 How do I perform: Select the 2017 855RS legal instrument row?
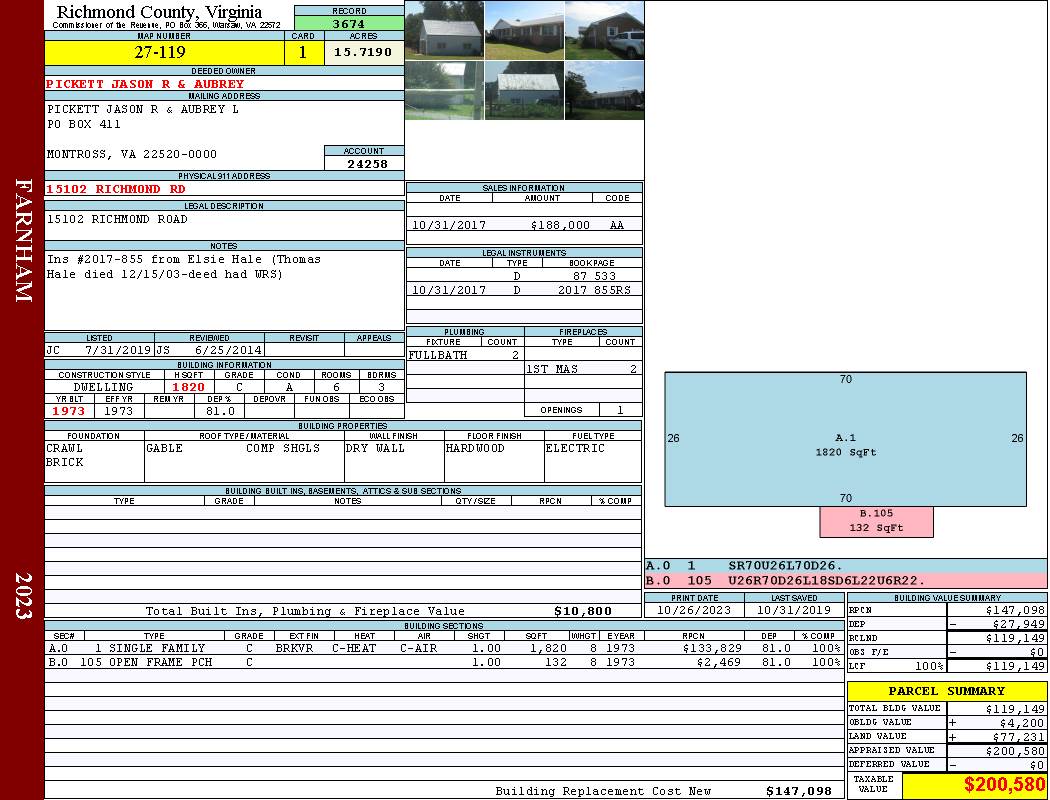[x=524, y=290]
